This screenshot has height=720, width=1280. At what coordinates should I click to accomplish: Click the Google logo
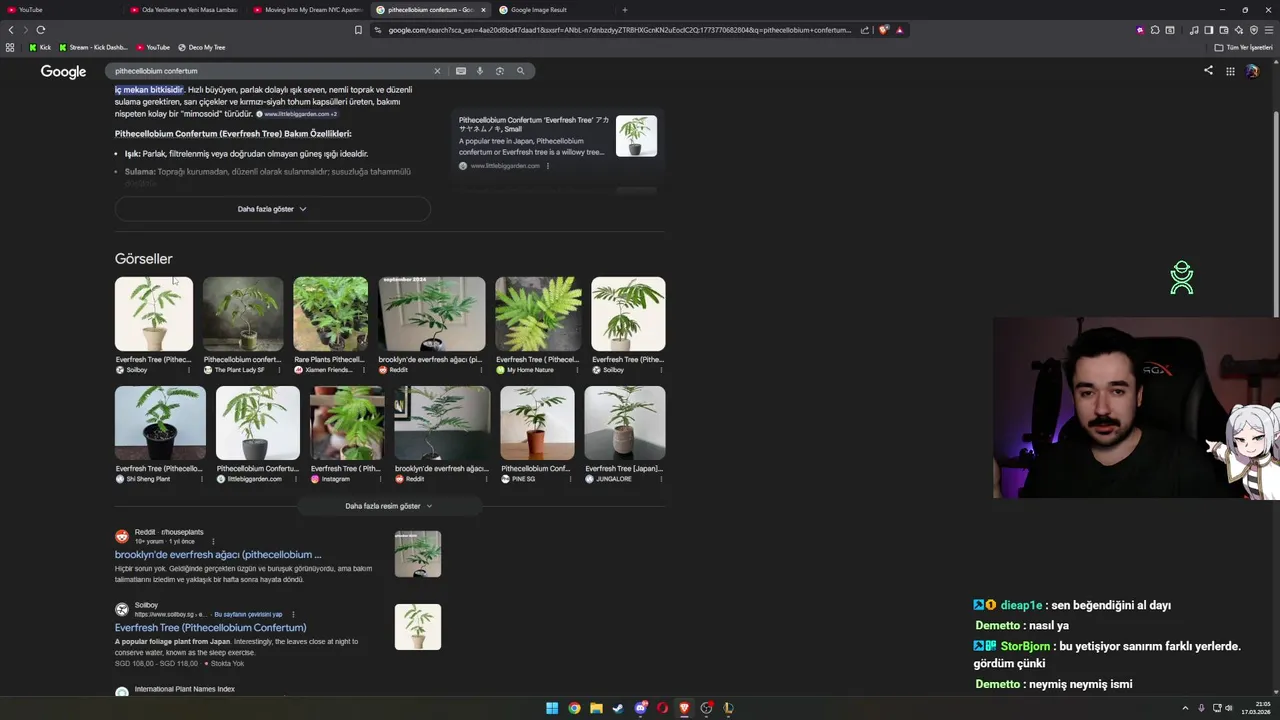pyautogui.click(x=63, y=71)
